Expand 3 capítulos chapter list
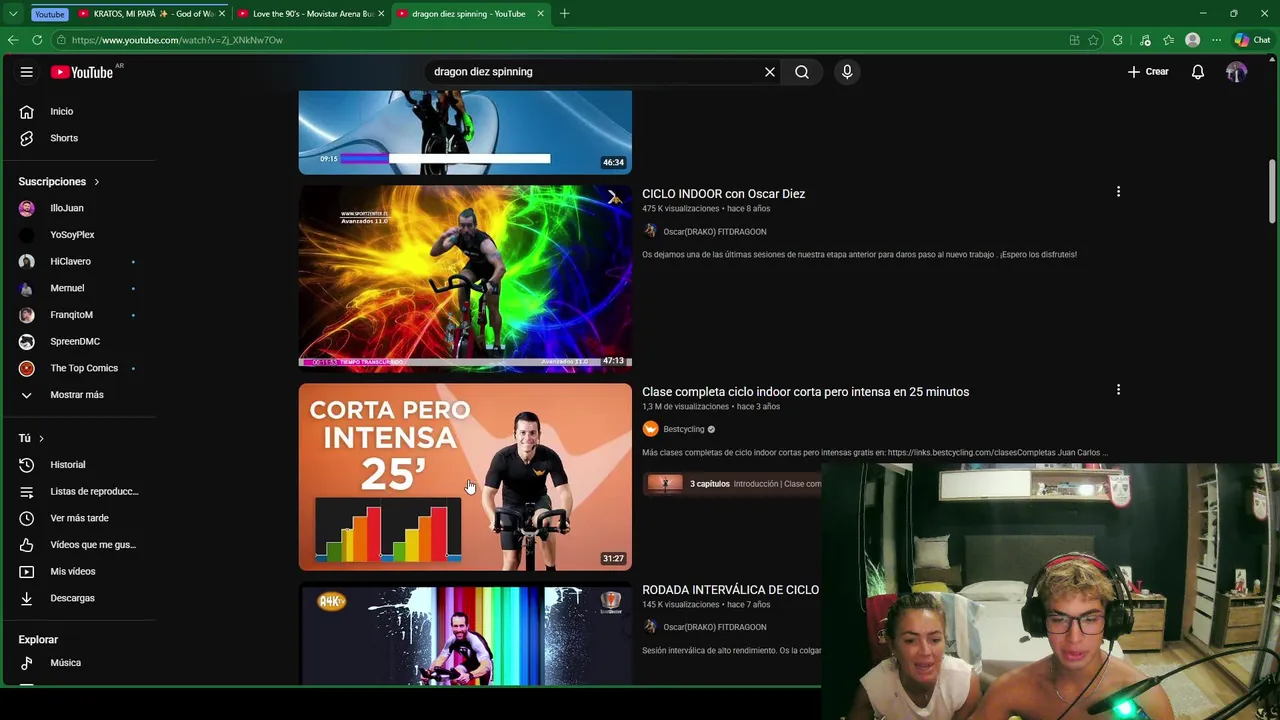The height and width of the screenshot is (720, 1280). (x=732, y=484)
